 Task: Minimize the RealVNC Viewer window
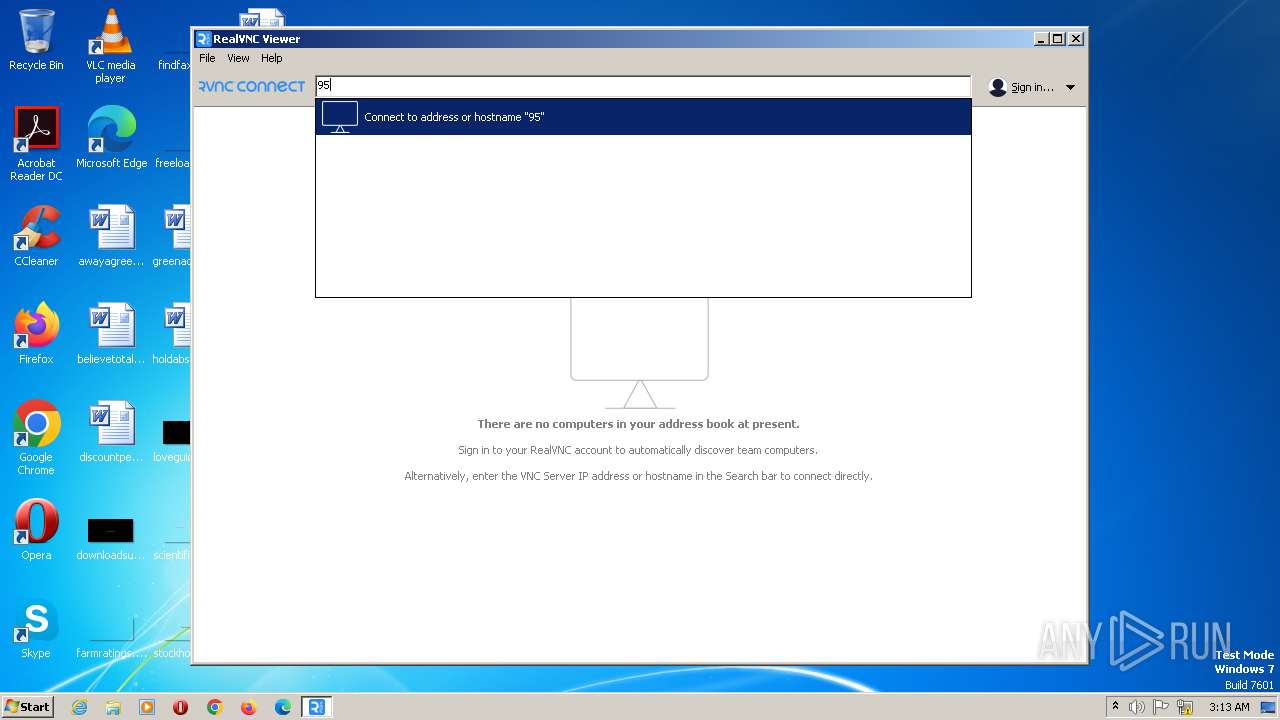point(1041,39)
